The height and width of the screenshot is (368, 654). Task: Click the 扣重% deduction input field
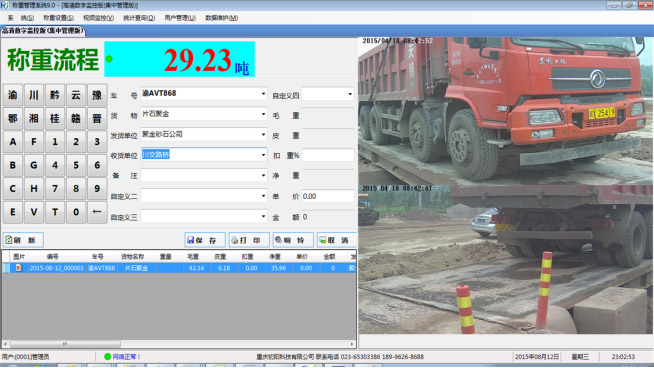click(x=328, y=155)
